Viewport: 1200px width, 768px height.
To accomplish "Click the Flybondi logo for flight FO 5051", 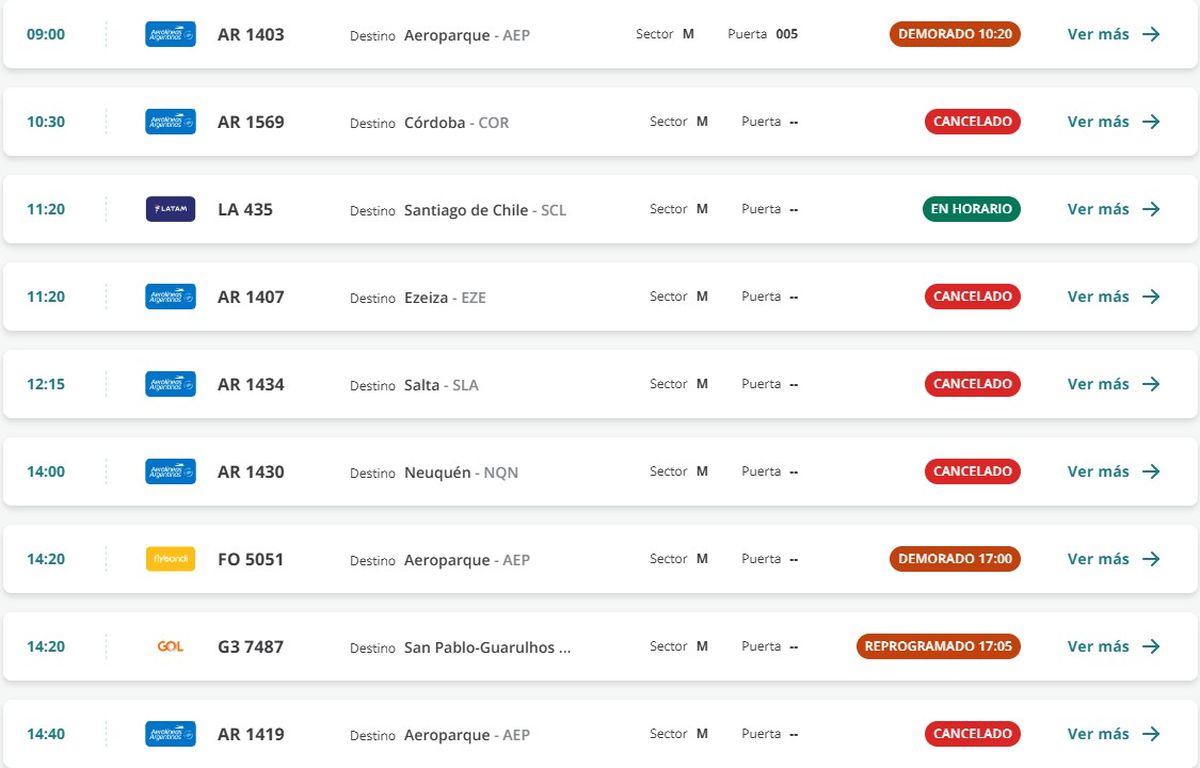I will [170, 559].
